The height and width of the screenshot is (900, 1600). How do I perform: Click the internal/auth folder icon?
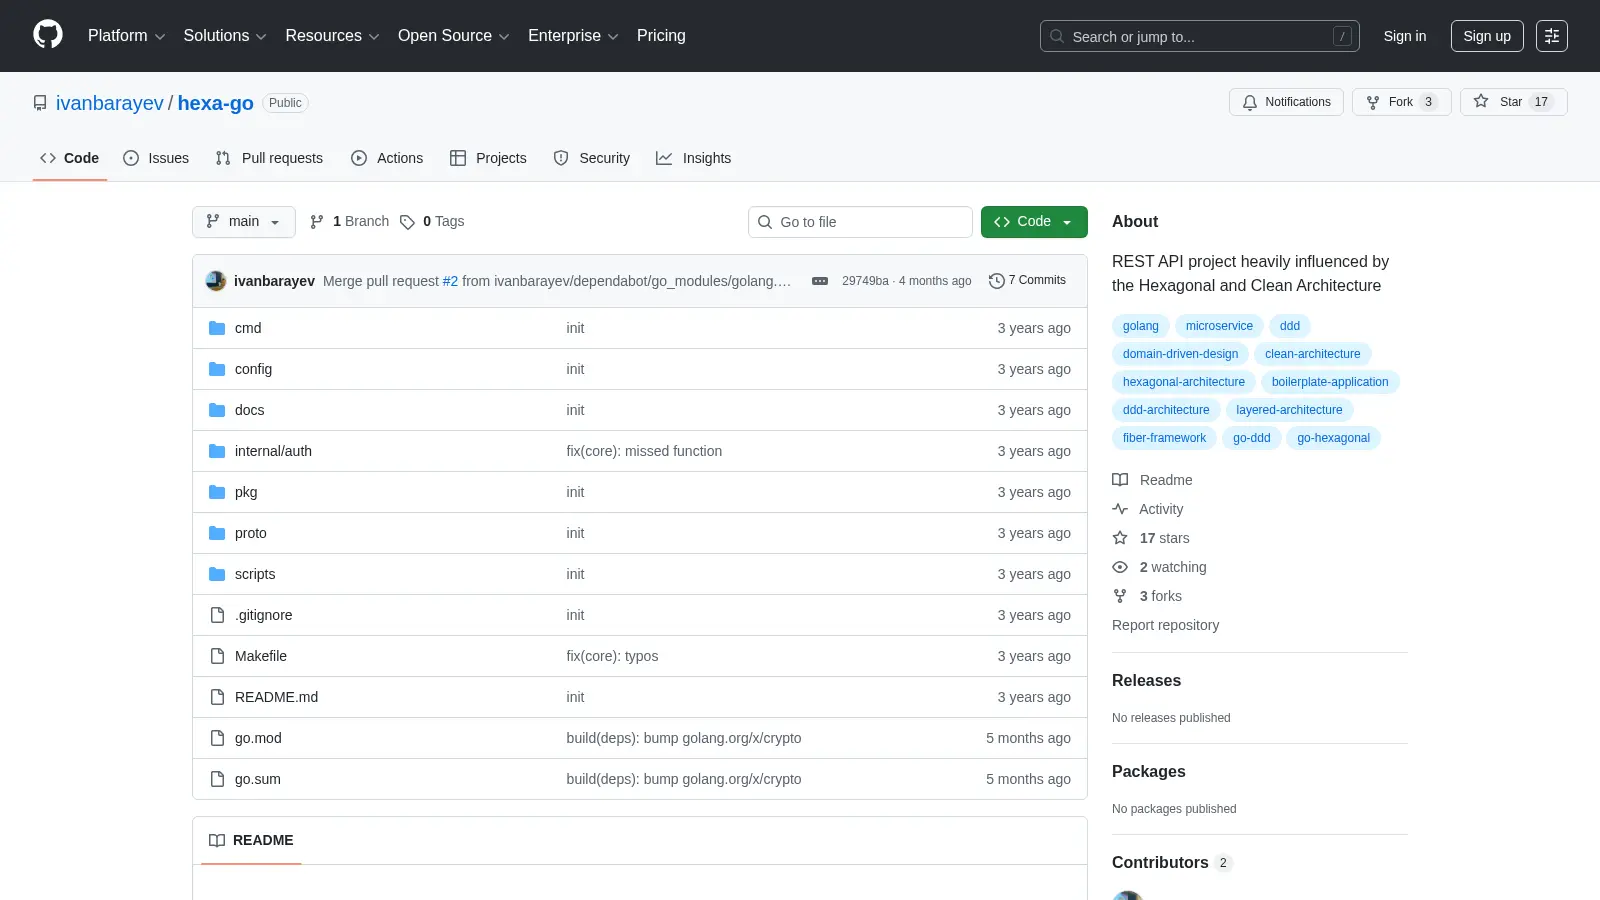coord(217,451)
